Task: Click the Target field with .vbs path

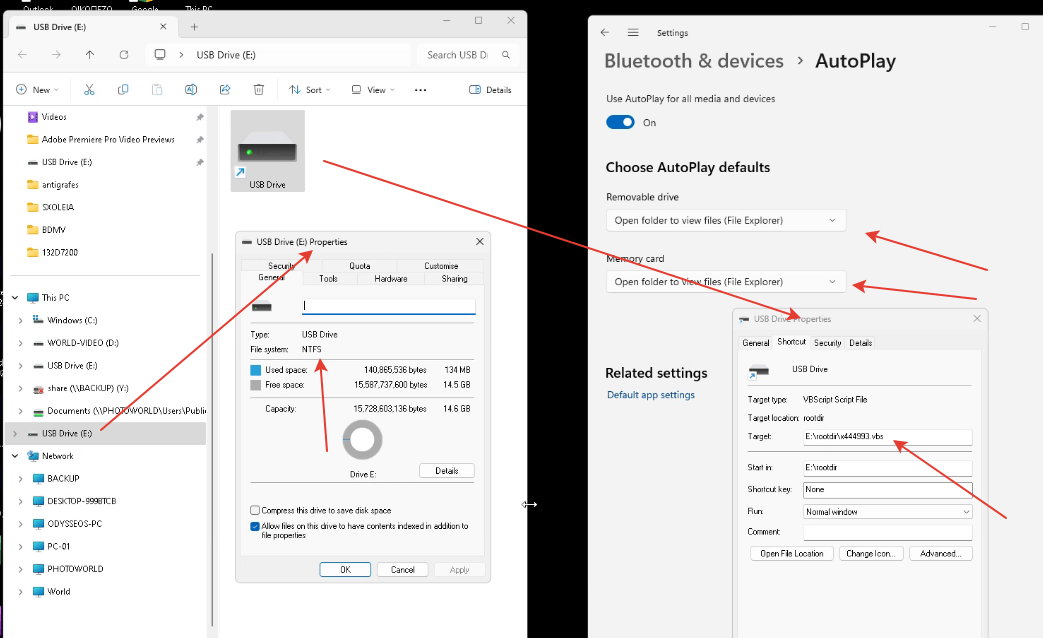Action: (x=887, y=436)
